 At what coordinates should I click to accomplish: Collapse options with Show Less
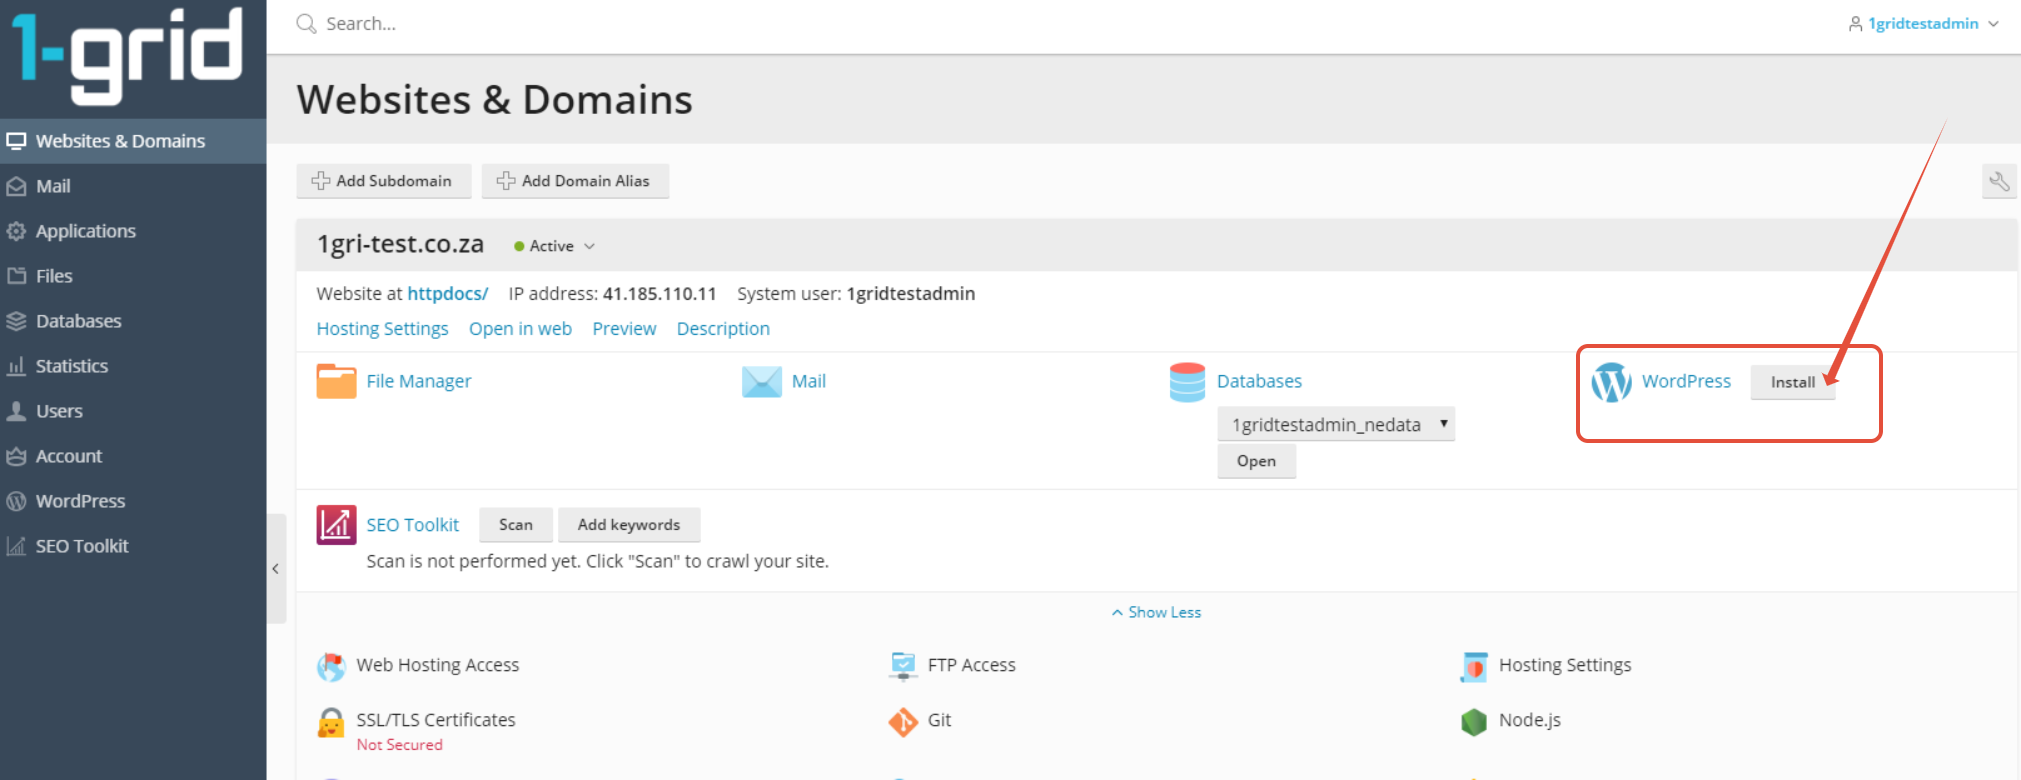tap(1156, 612)
